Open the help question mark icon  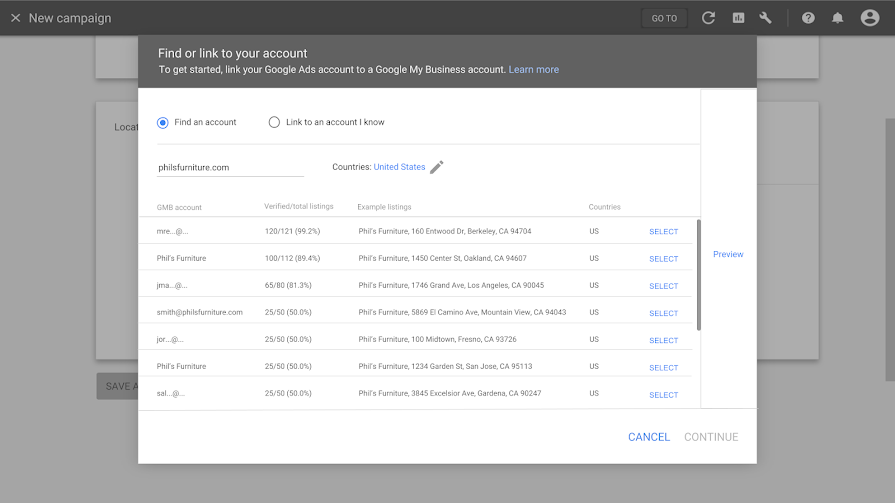808,18
